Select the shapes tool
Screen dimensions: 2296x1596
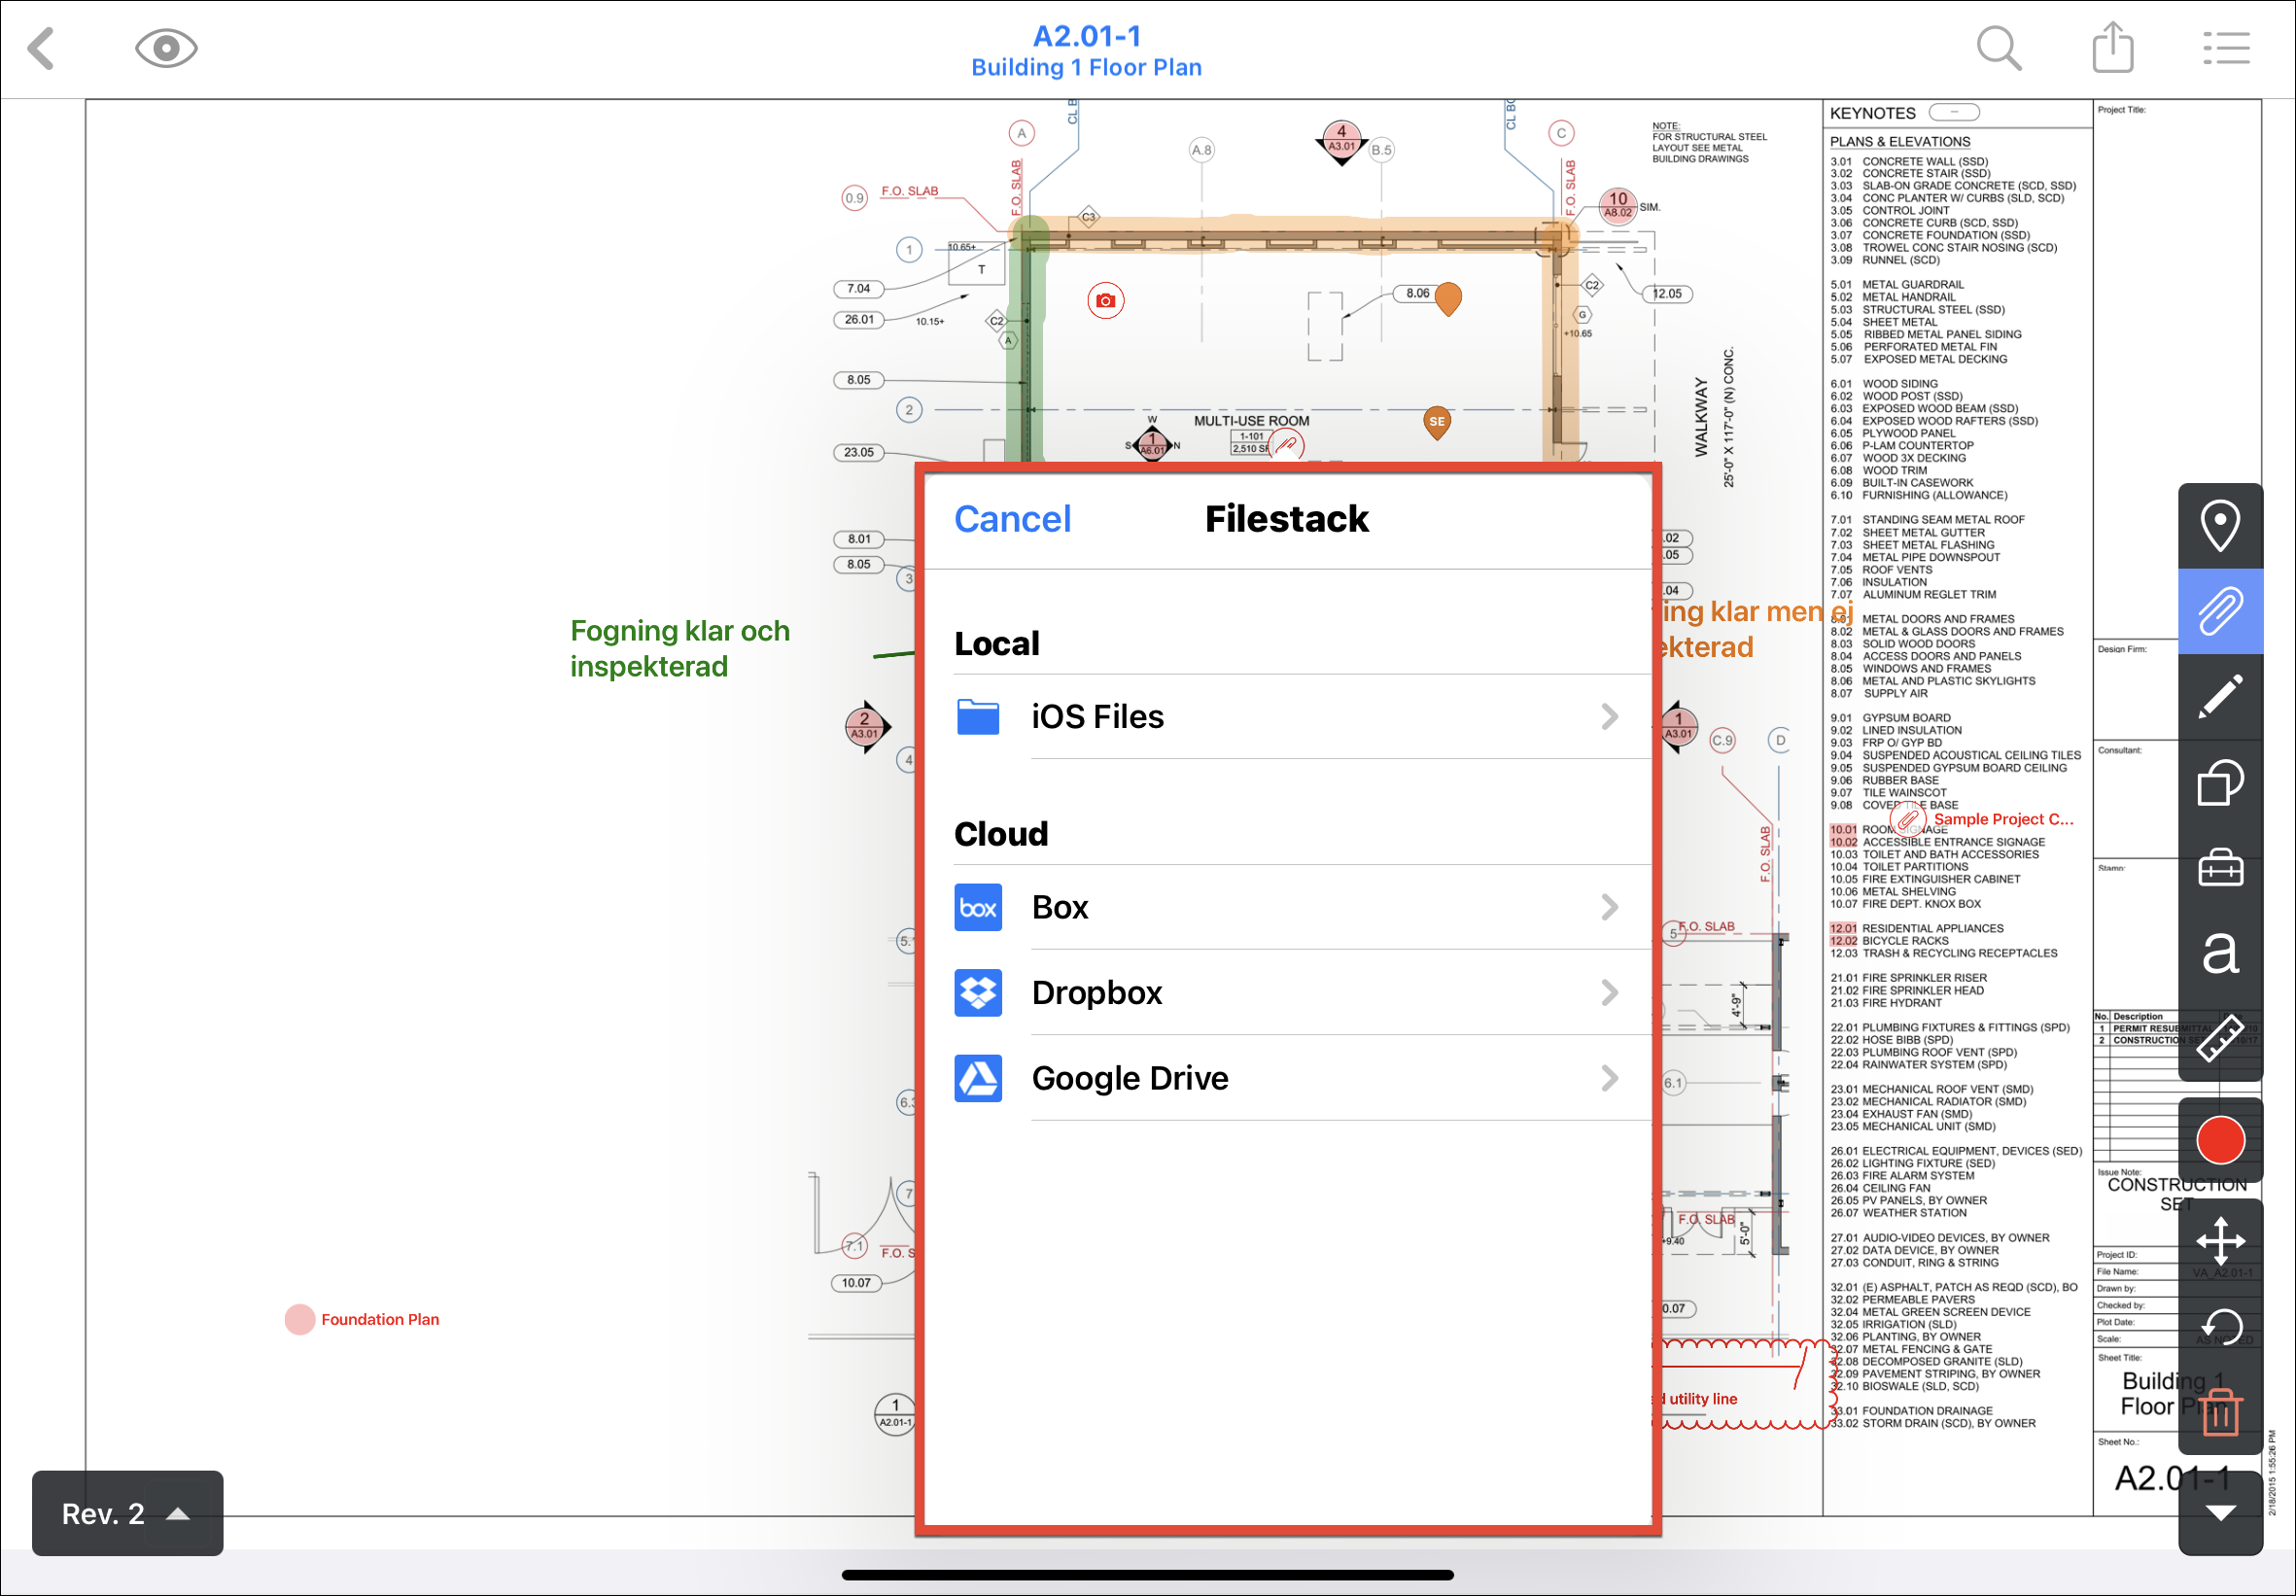pyautogui.click(x=2220, y=783)
